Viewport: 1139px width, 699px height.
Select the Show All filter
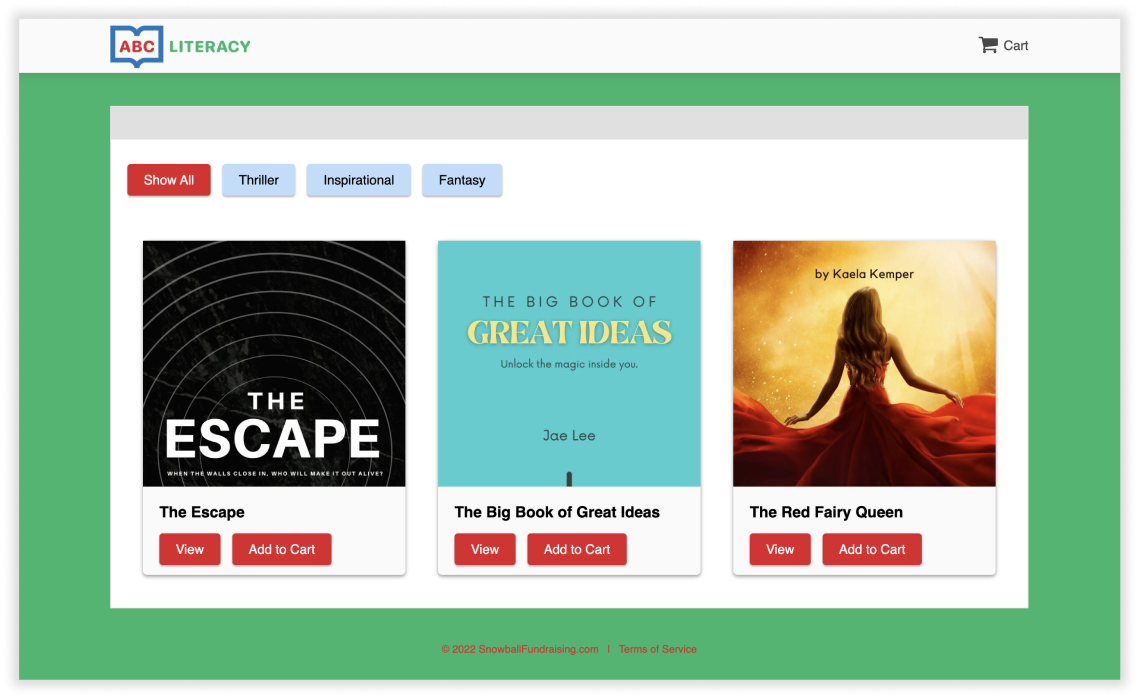point(169,180)
